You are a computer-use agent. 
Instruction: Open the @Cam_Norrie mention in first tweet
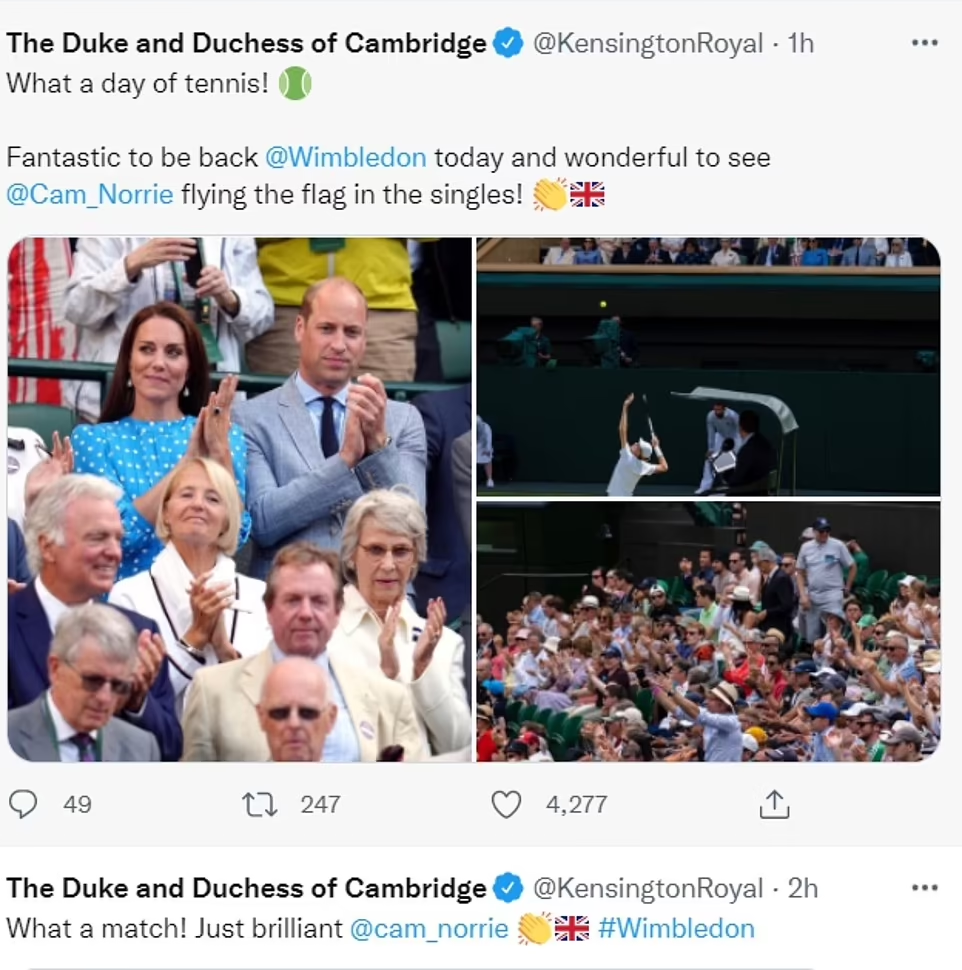(89, 194)
